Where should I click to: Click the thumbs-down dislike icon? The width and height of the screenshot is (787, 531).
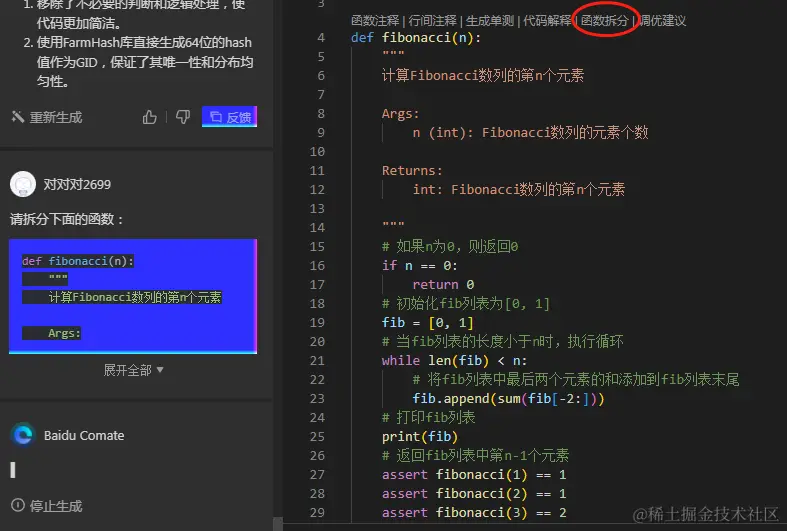183,117
